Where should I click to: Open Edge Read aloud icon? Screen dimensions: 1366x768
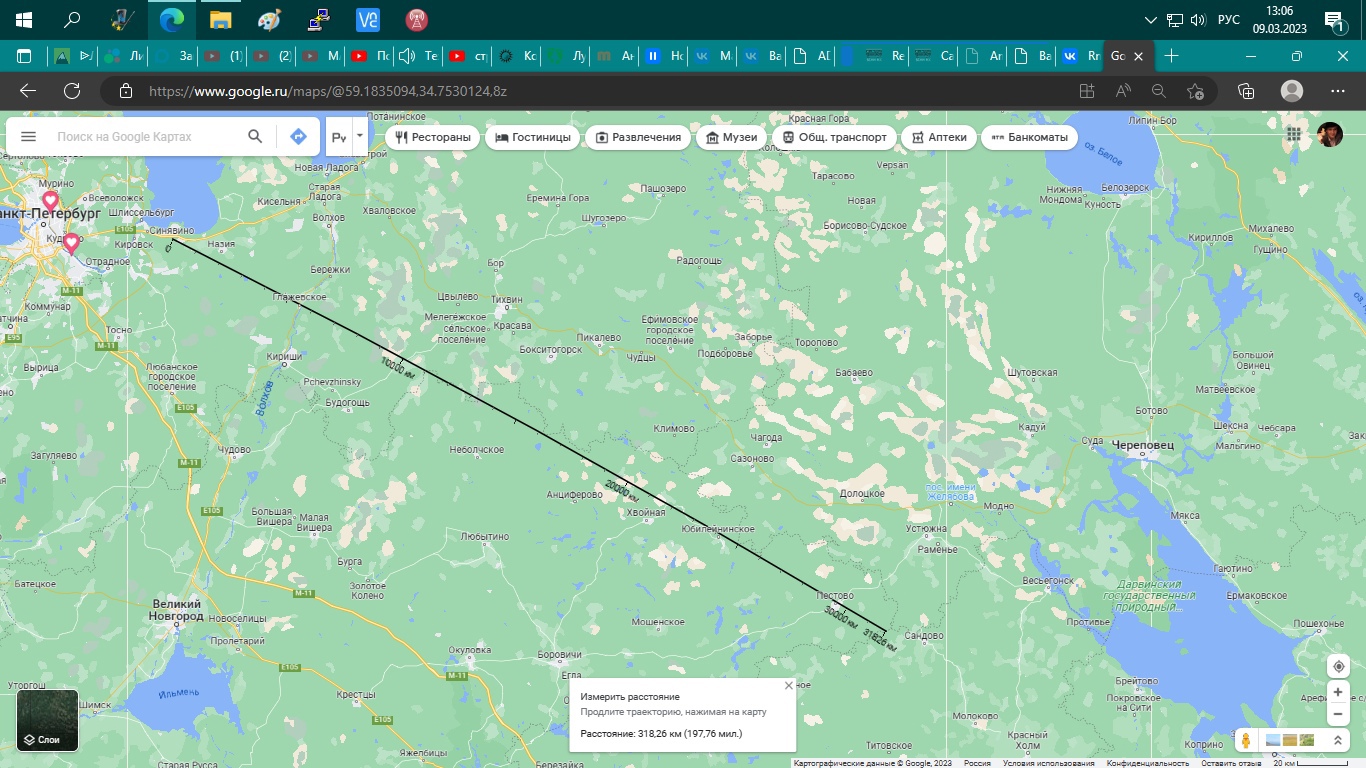point(1123,91)
